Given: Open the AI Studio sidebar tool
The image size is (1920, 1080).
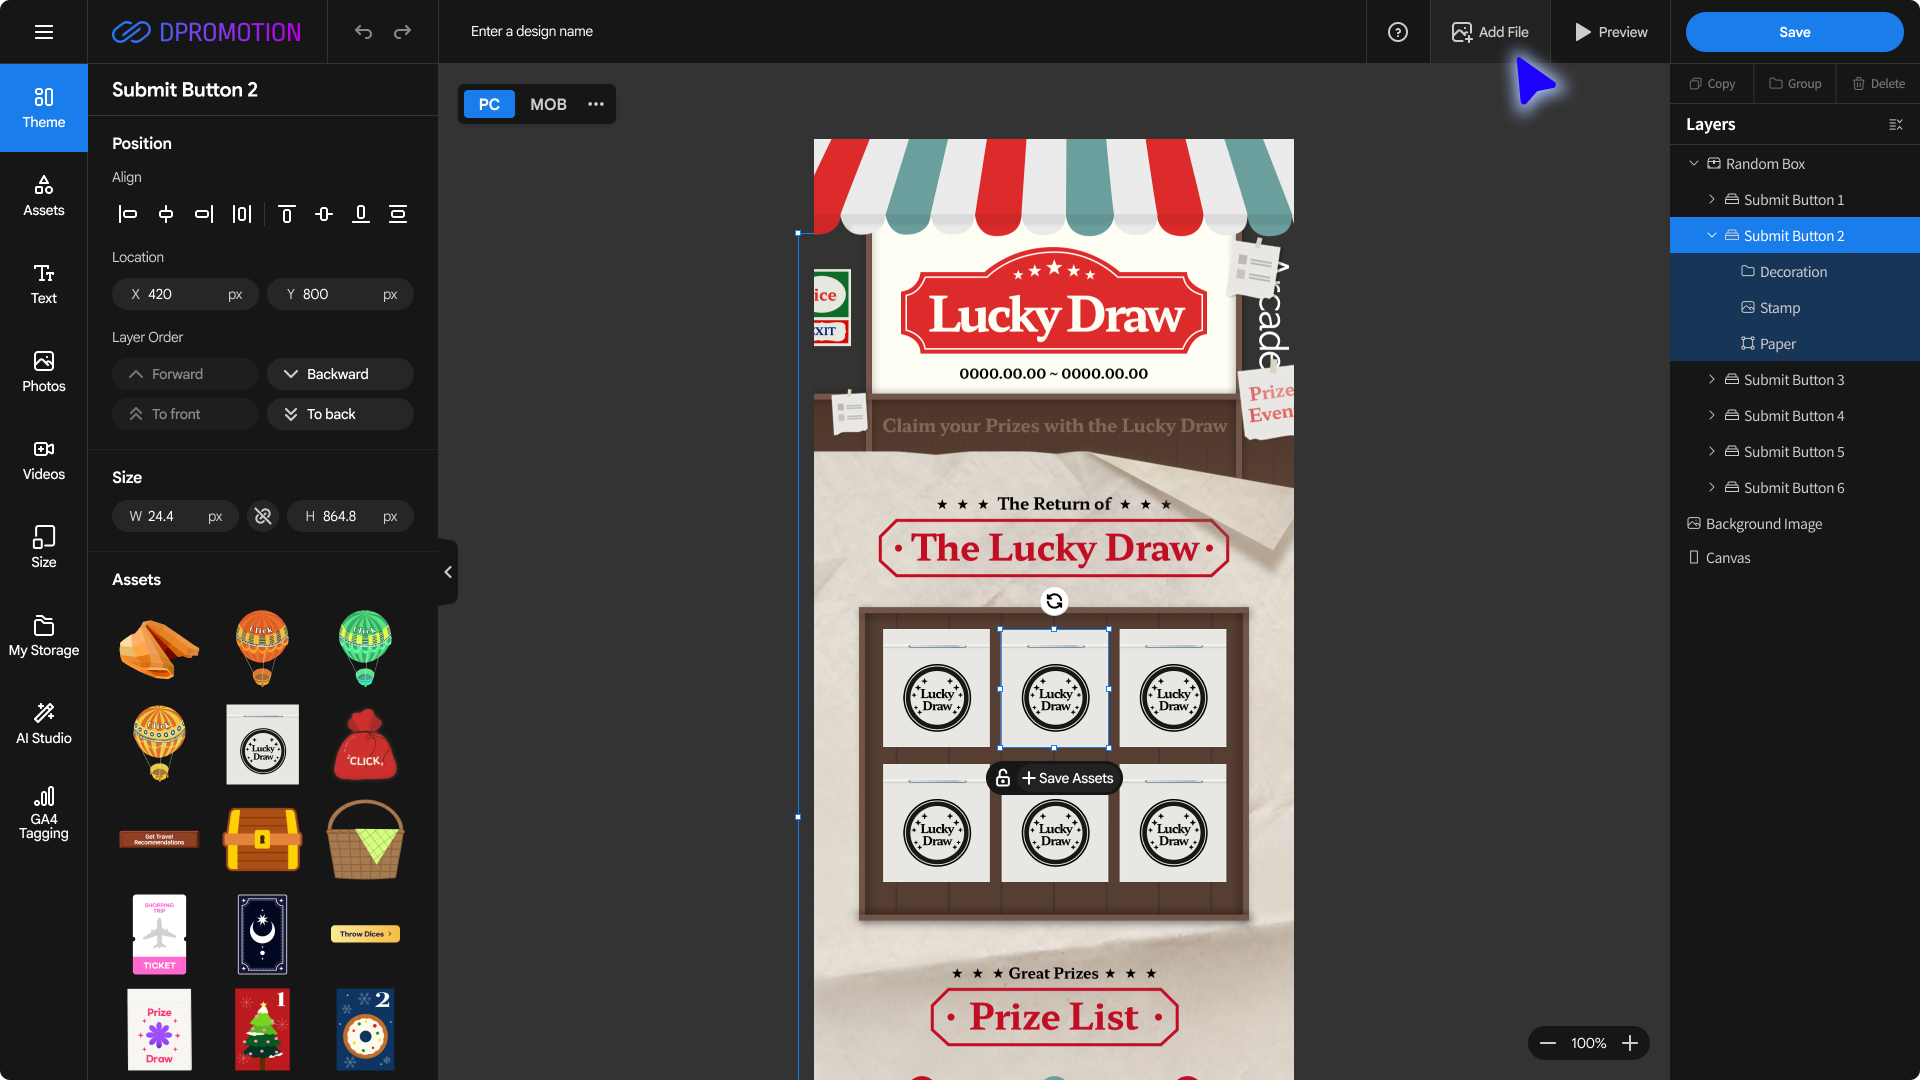Looking at the screenshot, I should pos(44,723).
